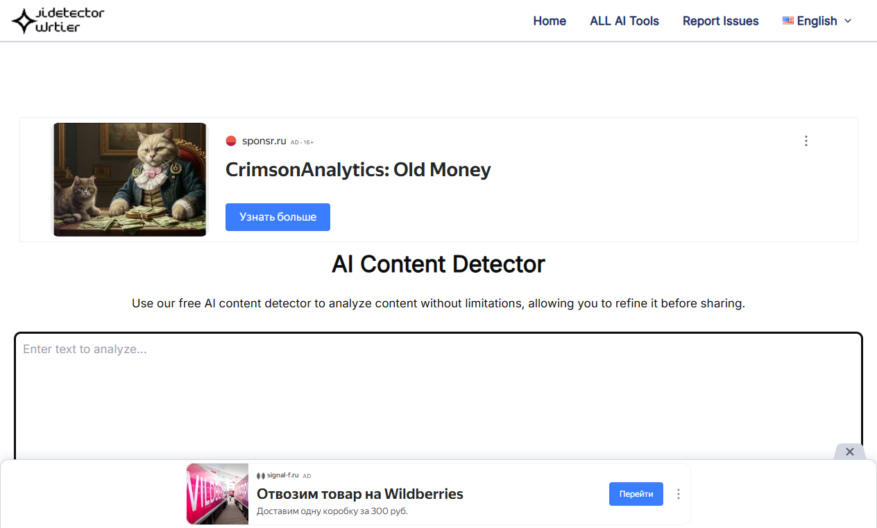This screenshot has height=528, width=877.
Task: Click the free AI content detector description
Action: pos(438,303)
